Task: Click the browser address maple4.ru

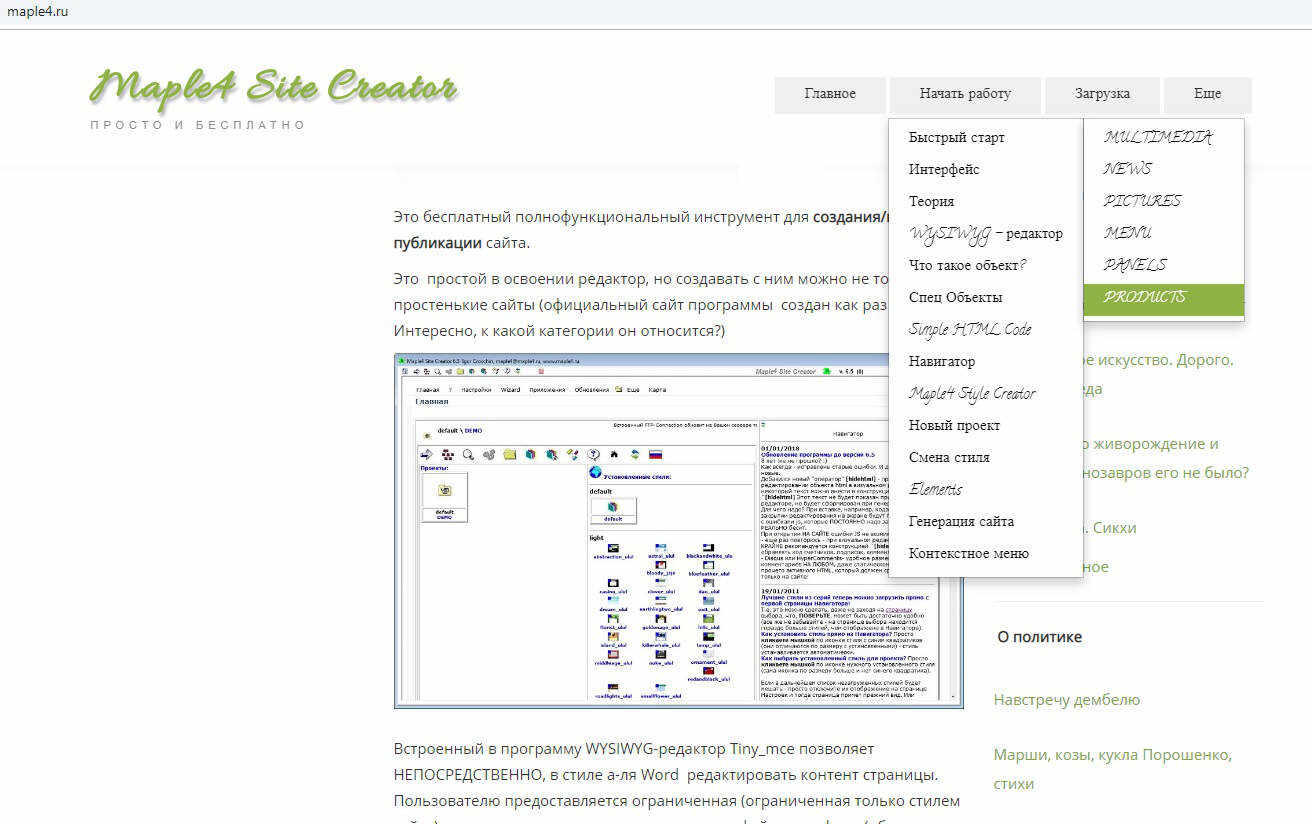Action: coord(37,12)
